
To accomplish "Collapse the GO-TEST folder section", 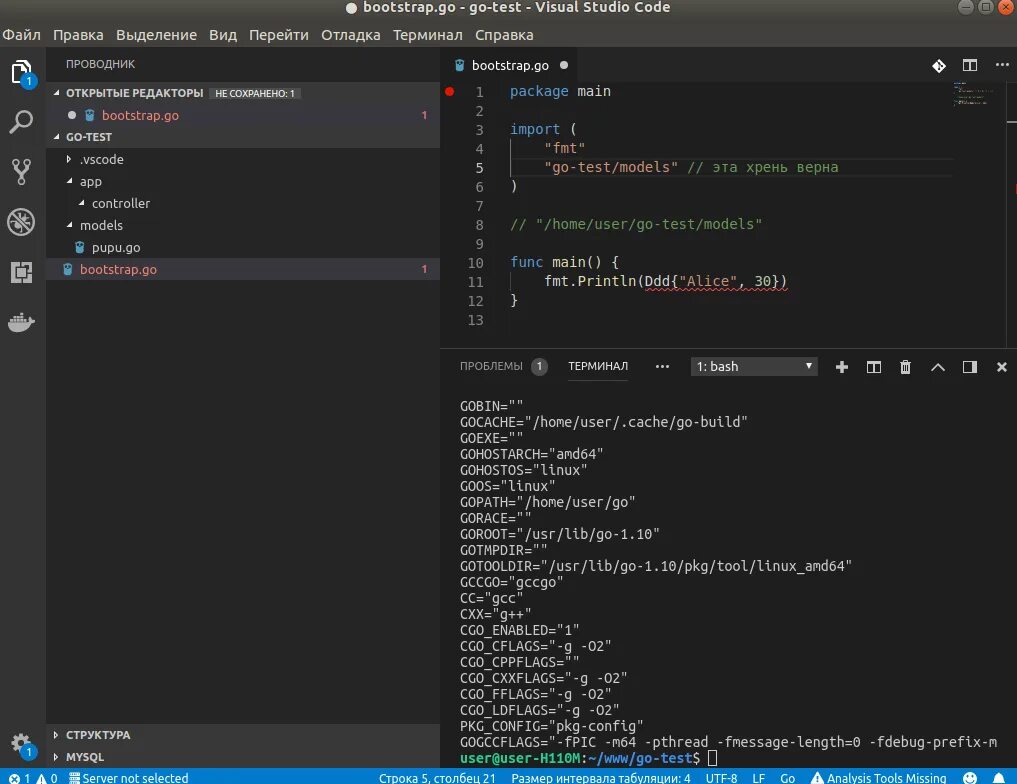I will tap(56, 137).
